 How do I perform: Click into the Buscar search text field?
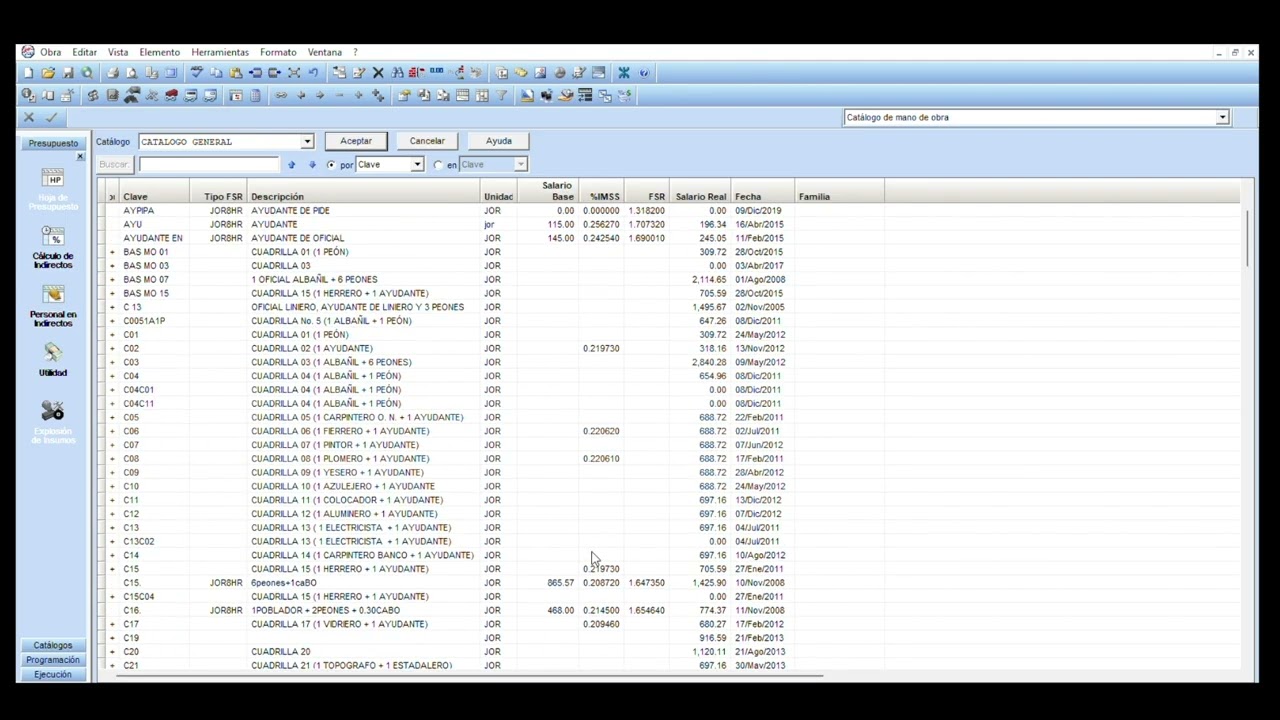pyautogui.click(x=209, y=165)
